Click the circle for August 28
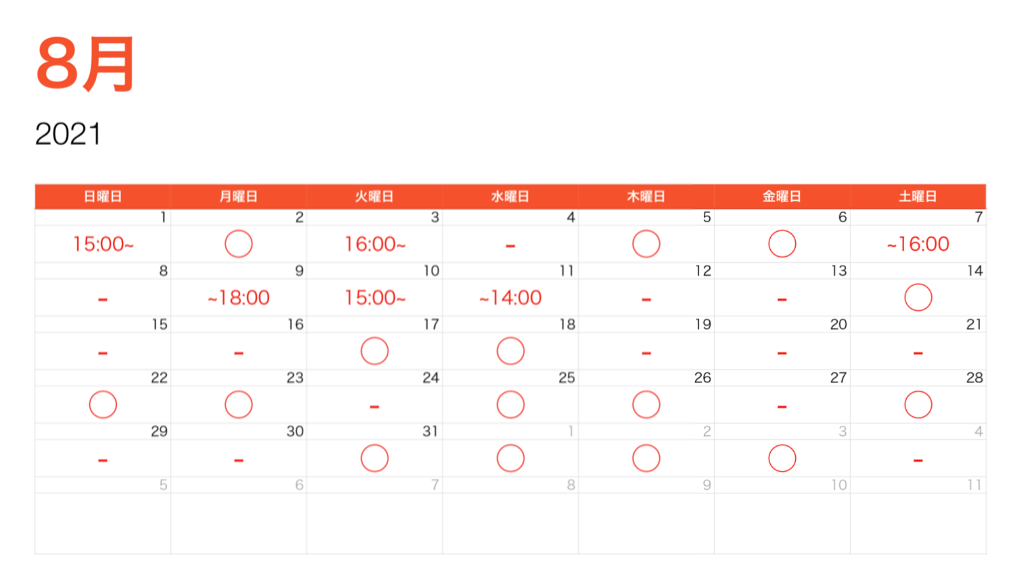The width and height of the screenshot is (1024, 585). [x=918, y=404]
